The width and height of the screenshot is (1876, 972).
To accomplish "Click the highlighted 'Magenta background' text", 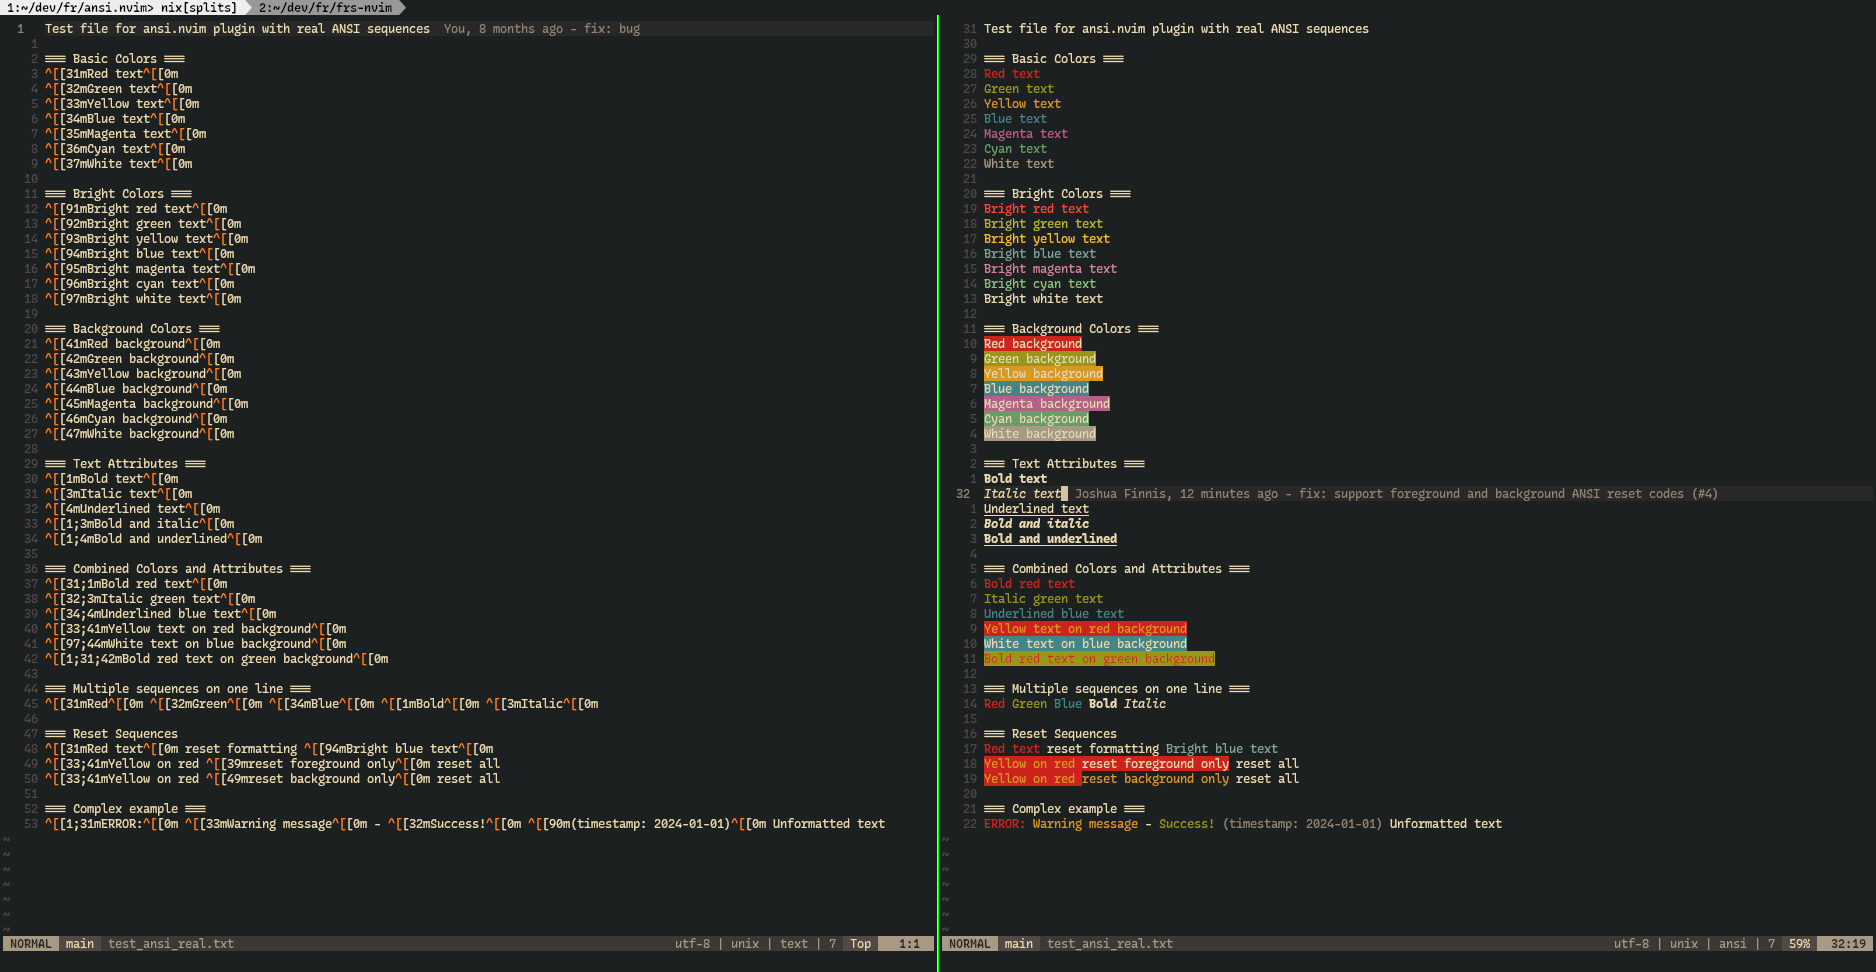I will pyautogui.click(x=1047, y=404).
